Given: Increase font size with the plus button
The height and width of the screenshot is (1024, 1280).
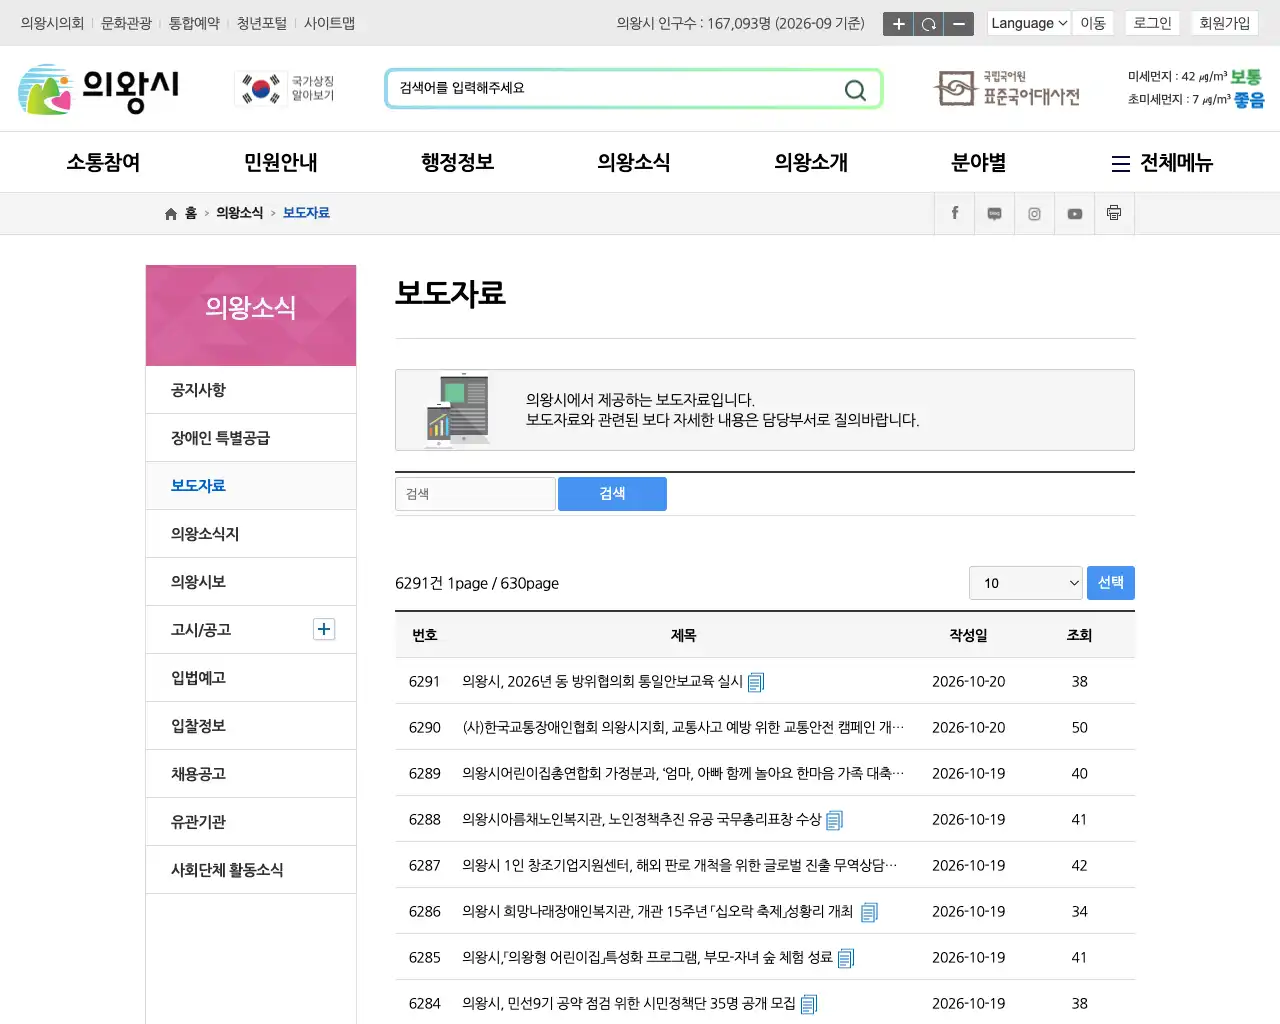Looking at the screenshot, I should [x=898, y=24].
